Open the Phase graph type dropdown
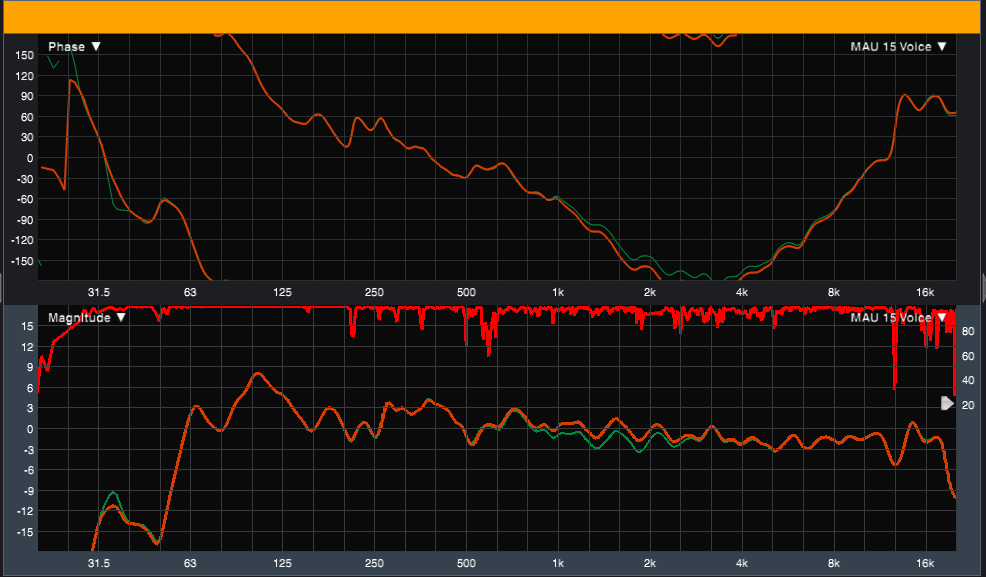 (74, 46)
